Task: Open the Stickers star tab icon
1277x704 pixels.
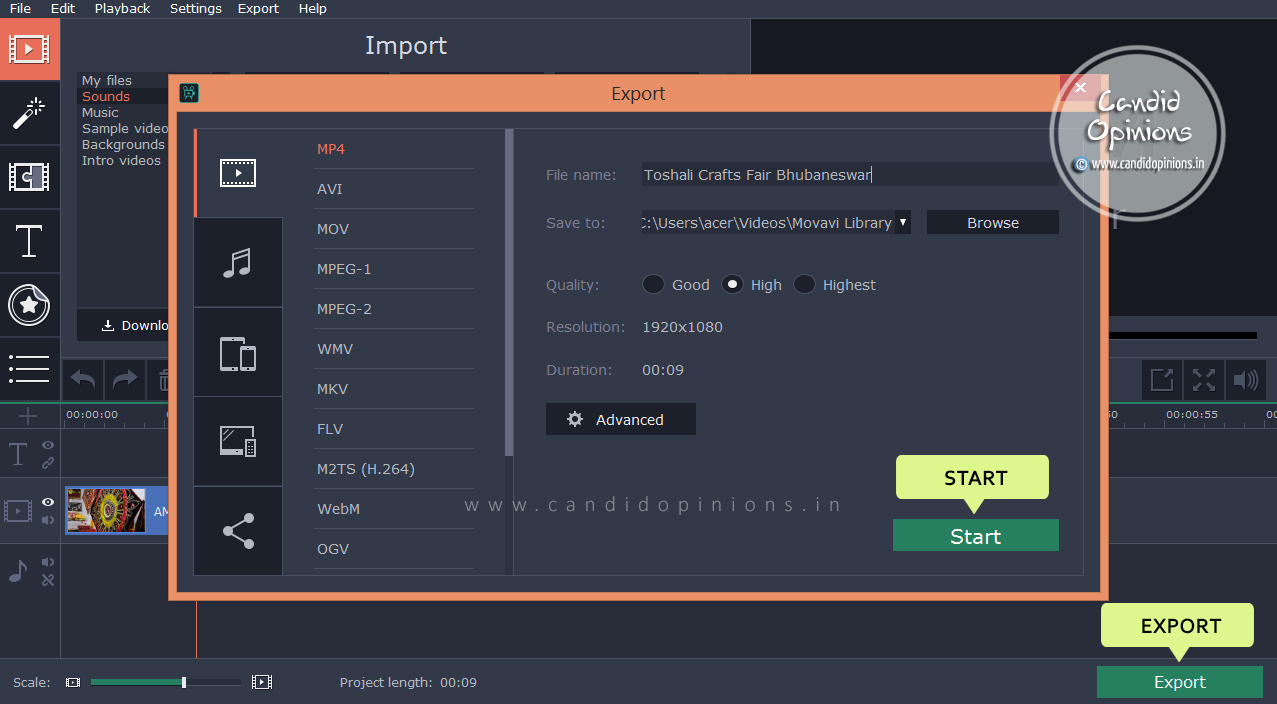Action: click(30, 305)
